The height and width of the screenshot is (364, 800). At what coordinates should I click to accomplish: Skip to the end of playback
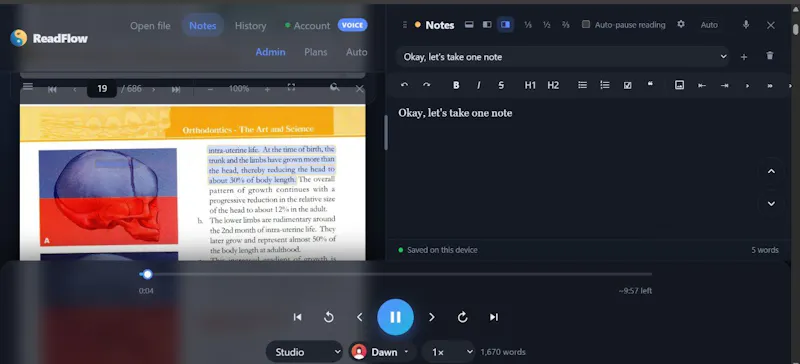(x=493, y=317)
